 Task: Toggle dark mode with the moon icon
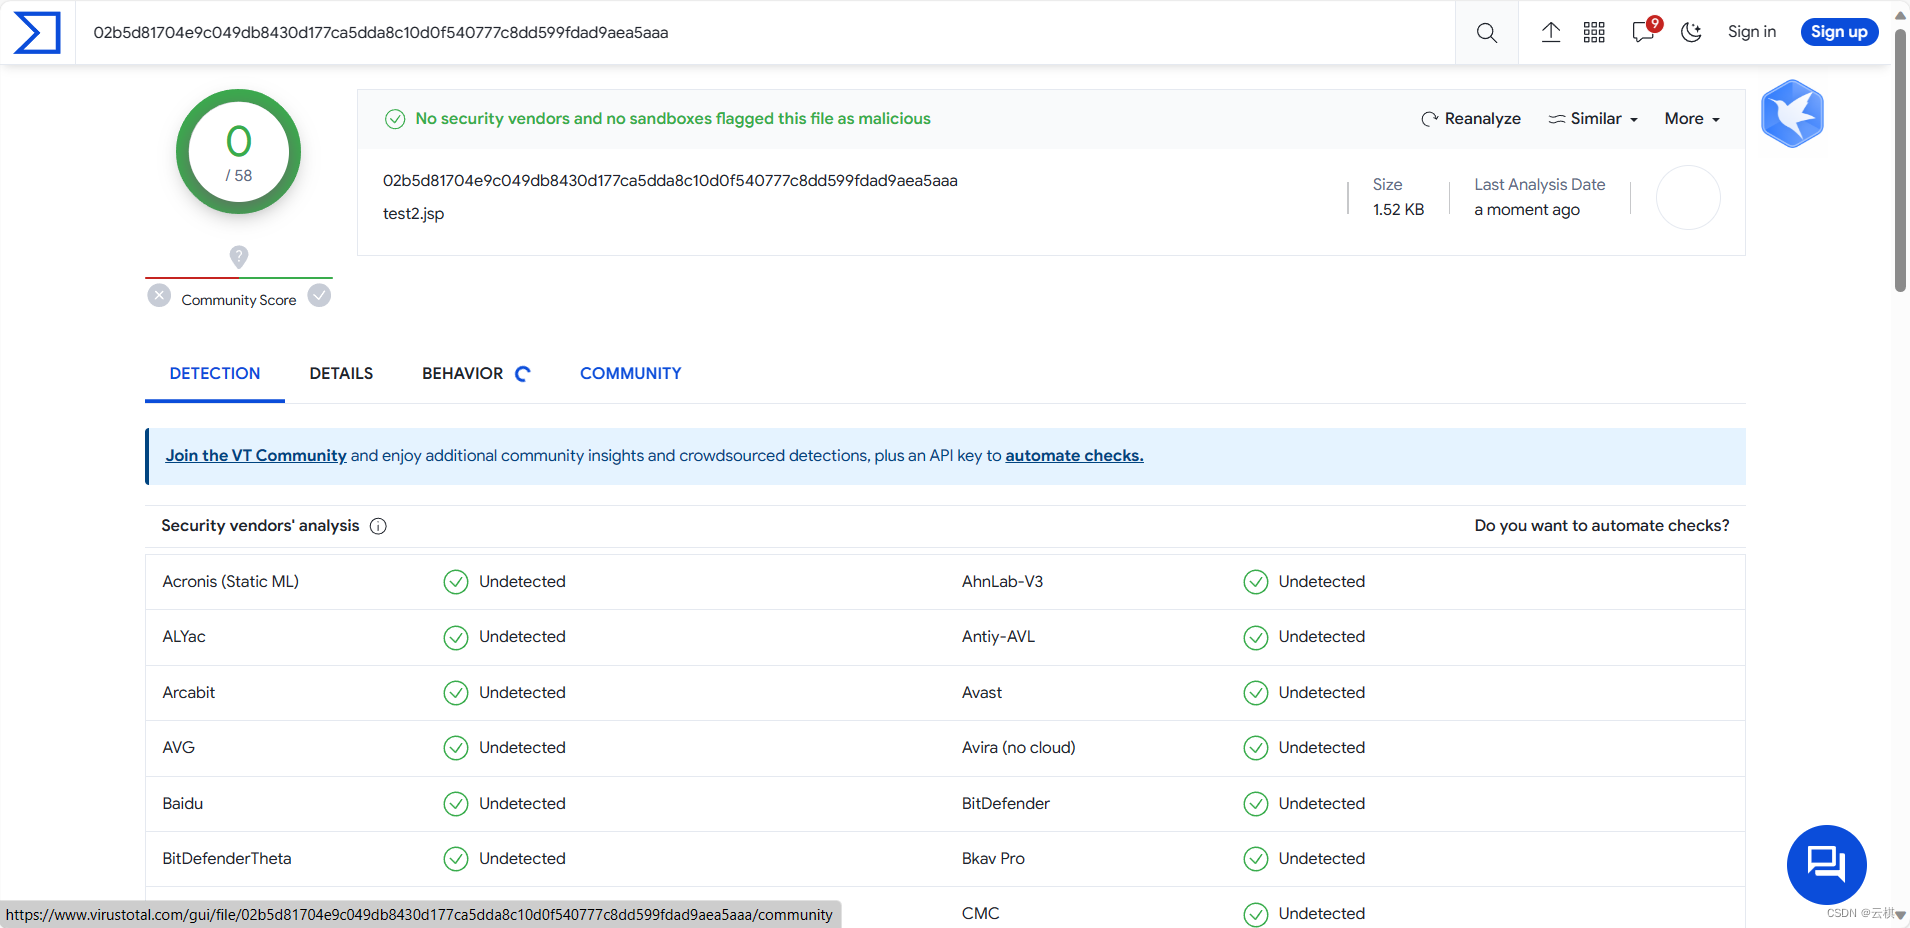1692,32
